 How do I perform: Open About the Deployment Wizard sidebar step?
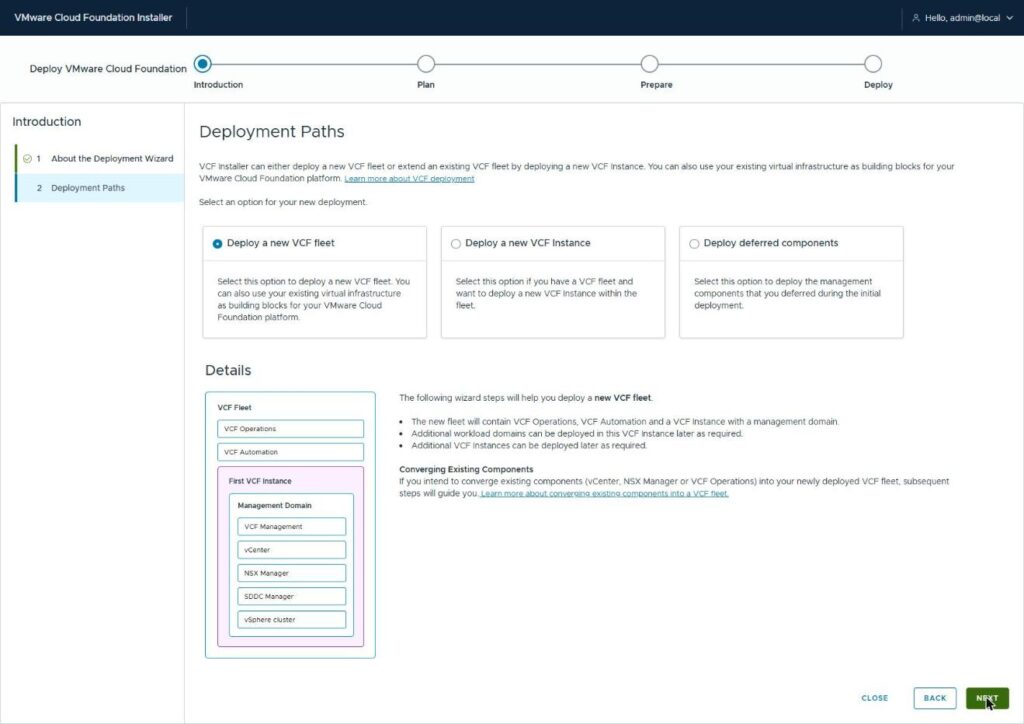(x=100, y=159)
